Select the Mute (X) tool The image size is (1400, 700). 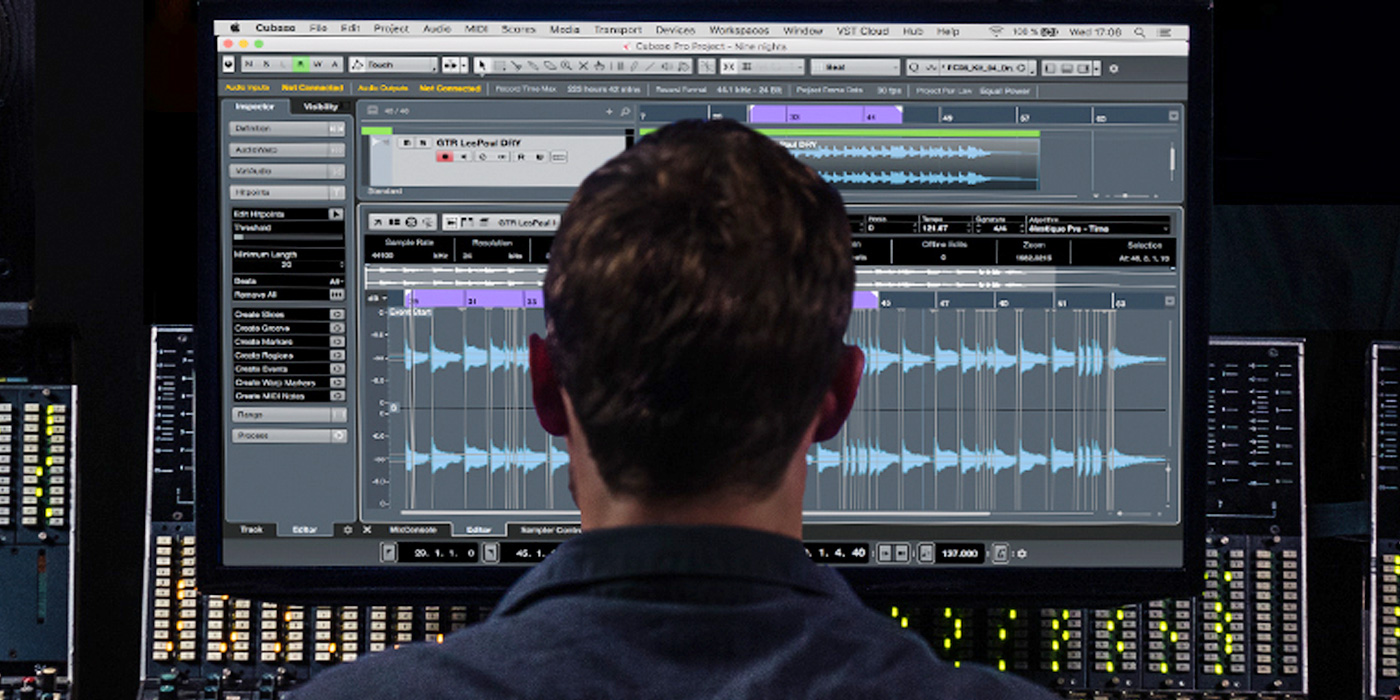tap(583, 65)
